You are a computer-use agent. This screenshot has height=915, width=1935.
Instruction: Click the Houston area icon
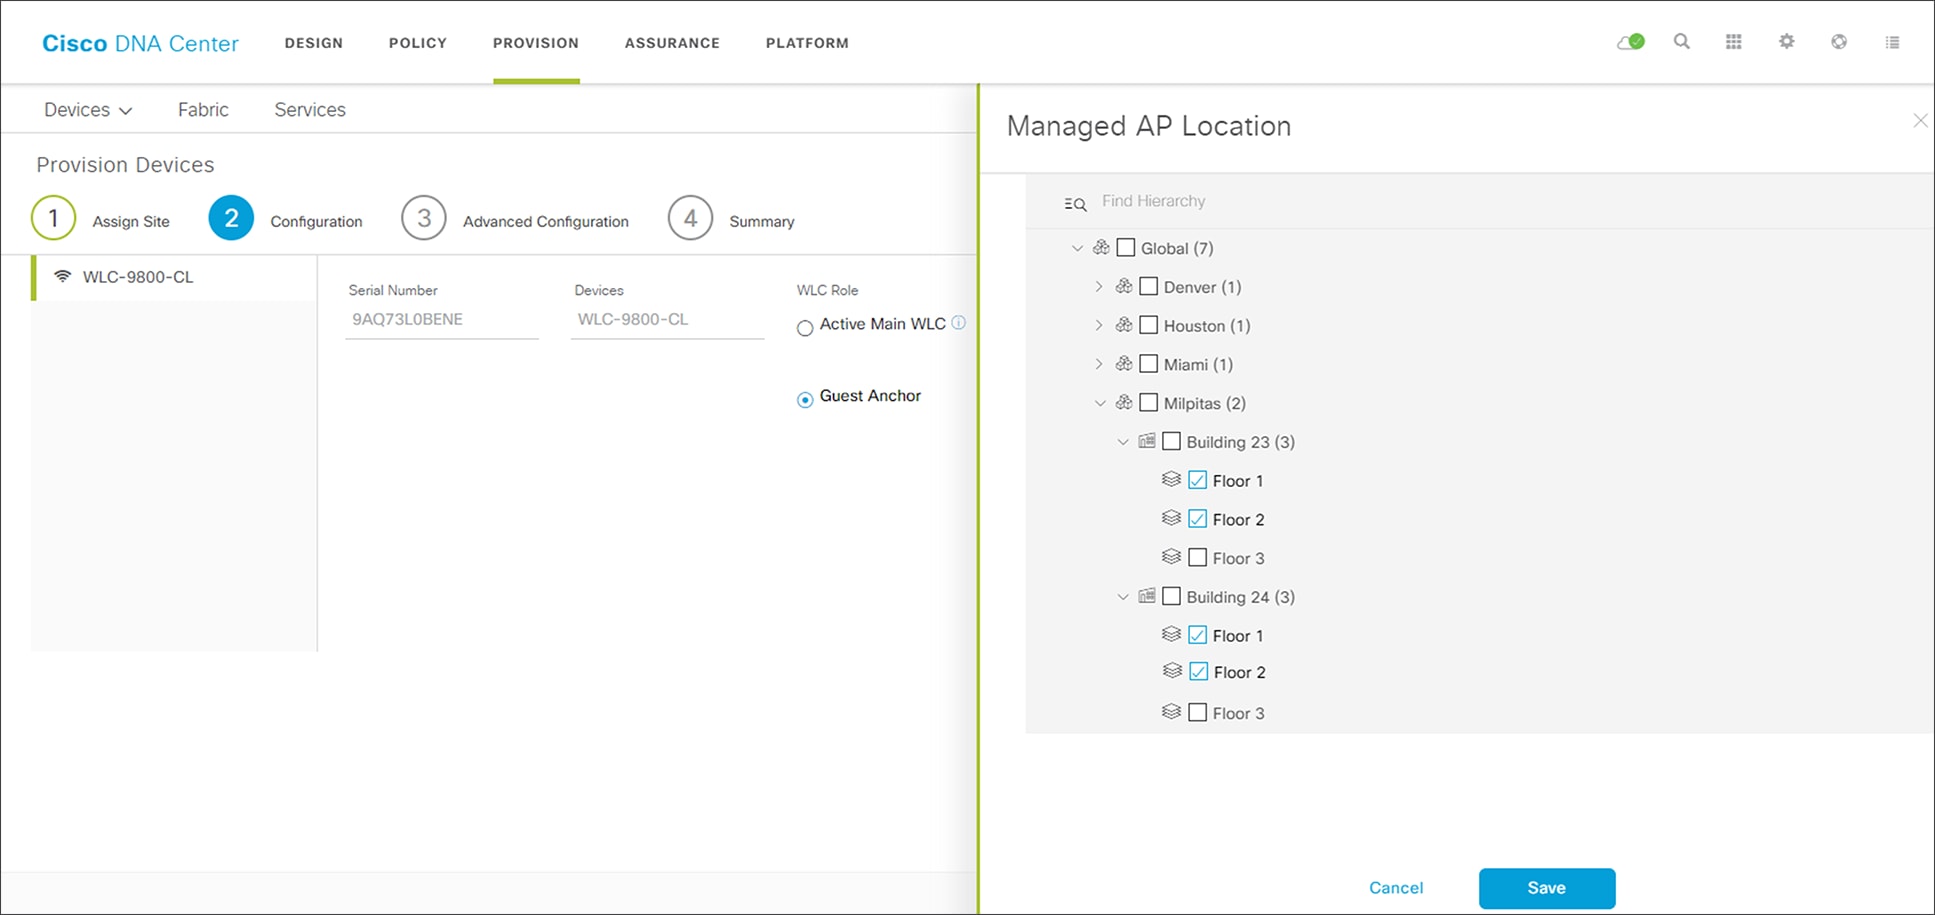point(1124,325)
